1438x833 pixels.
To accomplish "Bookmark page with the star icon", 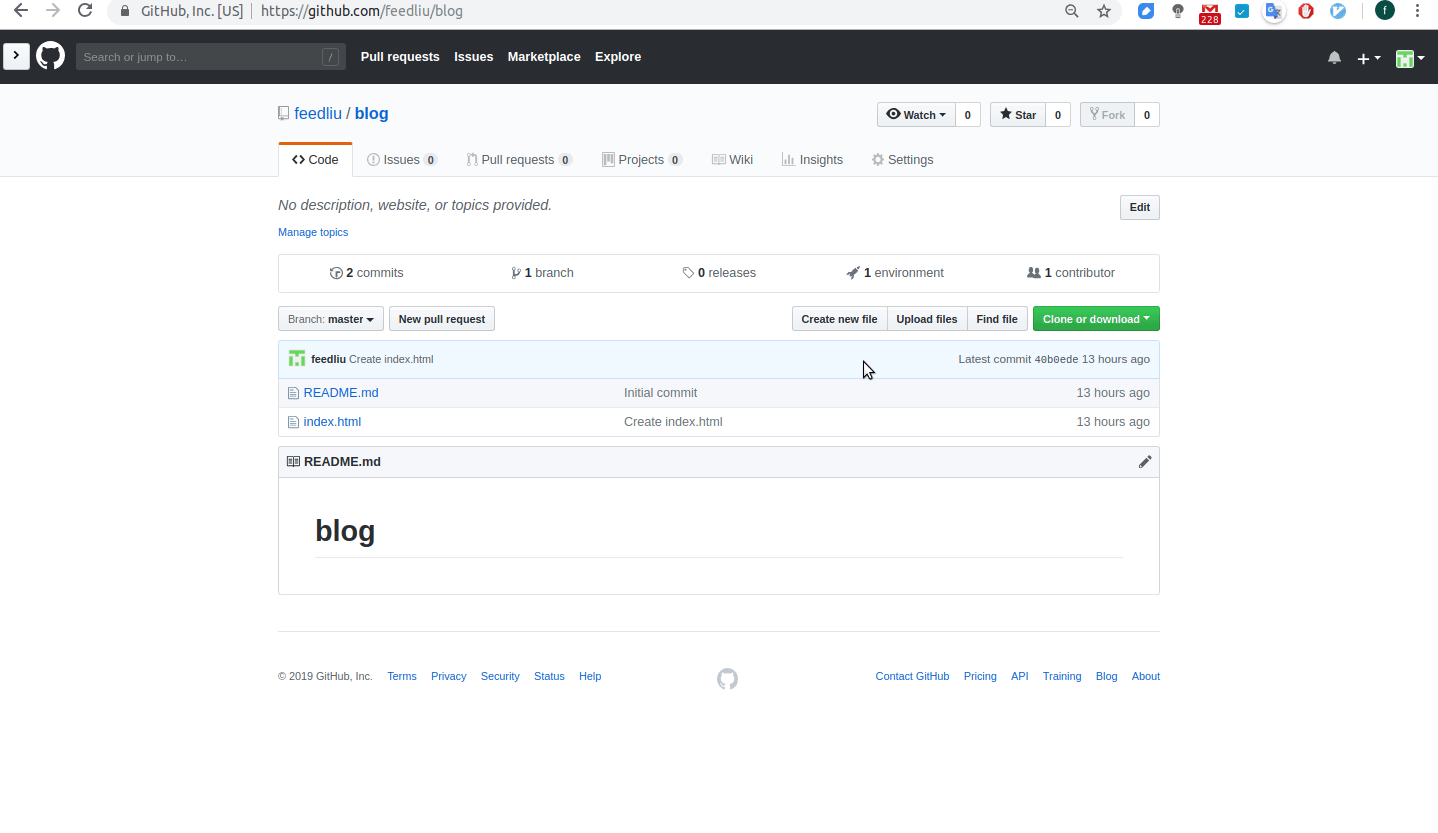I will pos(1104,11).
